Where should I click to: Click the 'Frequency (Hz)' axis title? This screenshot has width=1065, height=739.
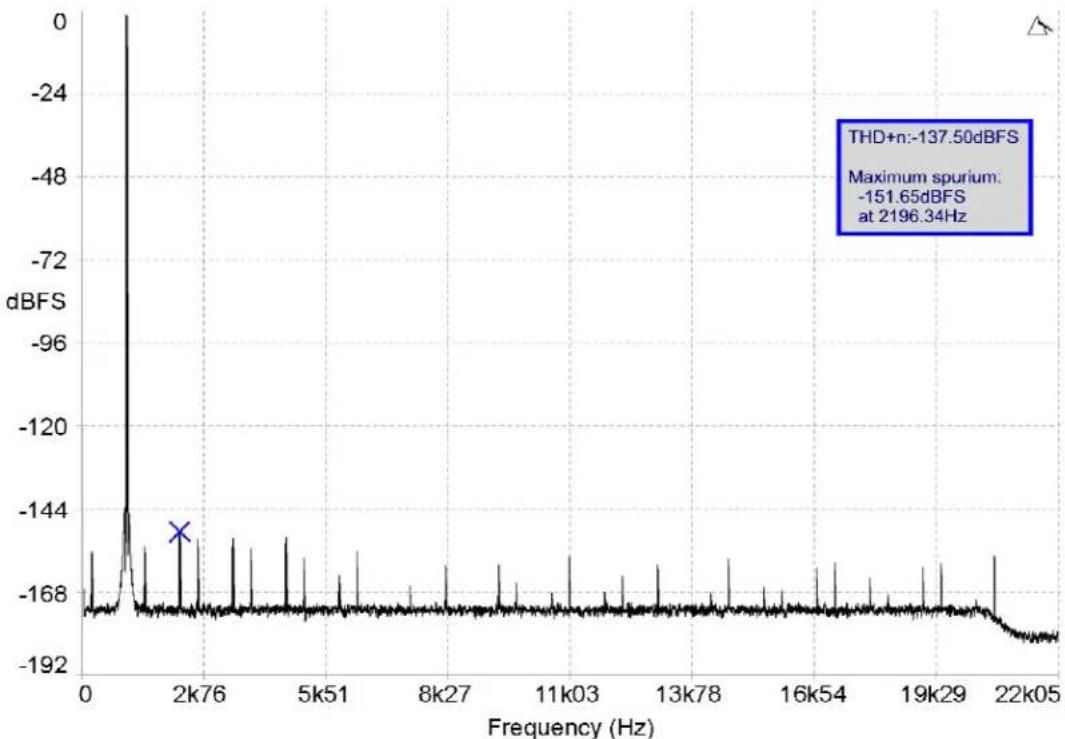point(571,727)
